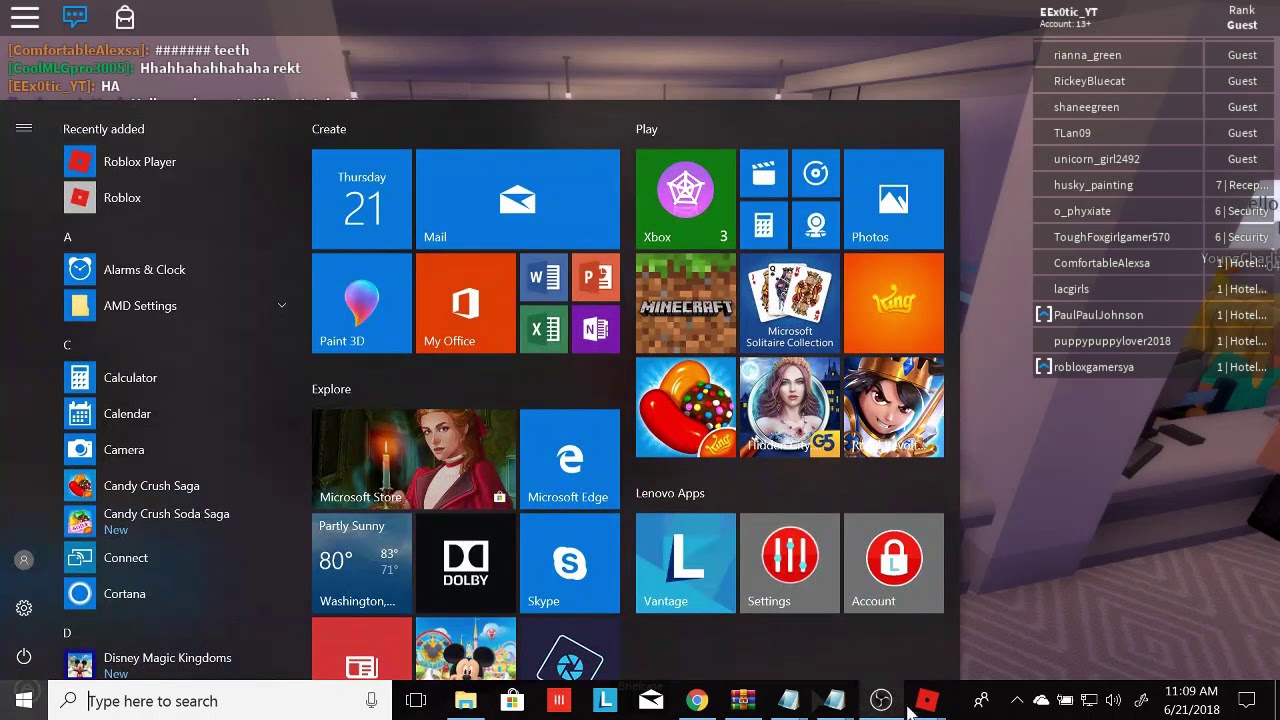The width and height of the screenshot is (1280, 720).
Task: Launch the PowerPoint tile
Action: point(596,277)
